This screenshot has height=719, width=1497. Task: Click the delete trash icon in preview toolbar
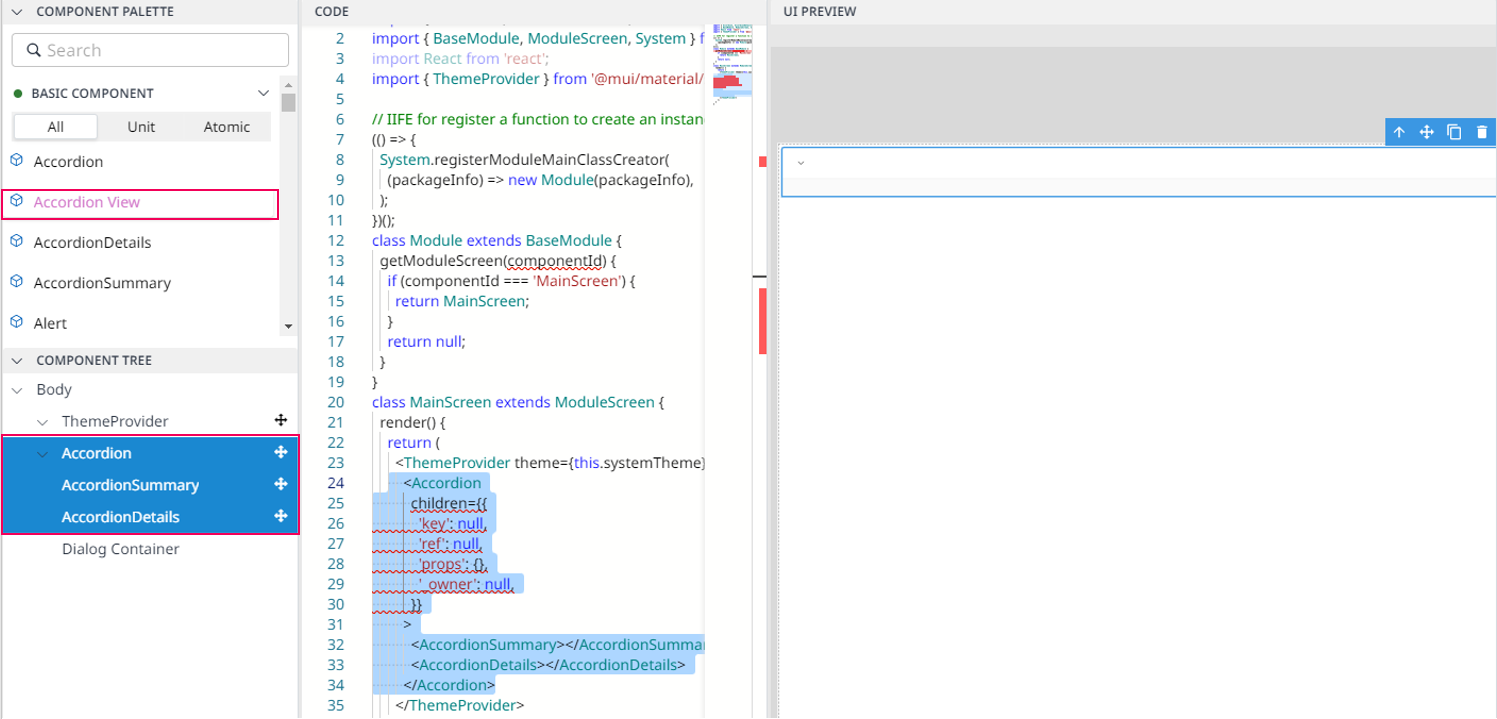[x=1482, y=132]
